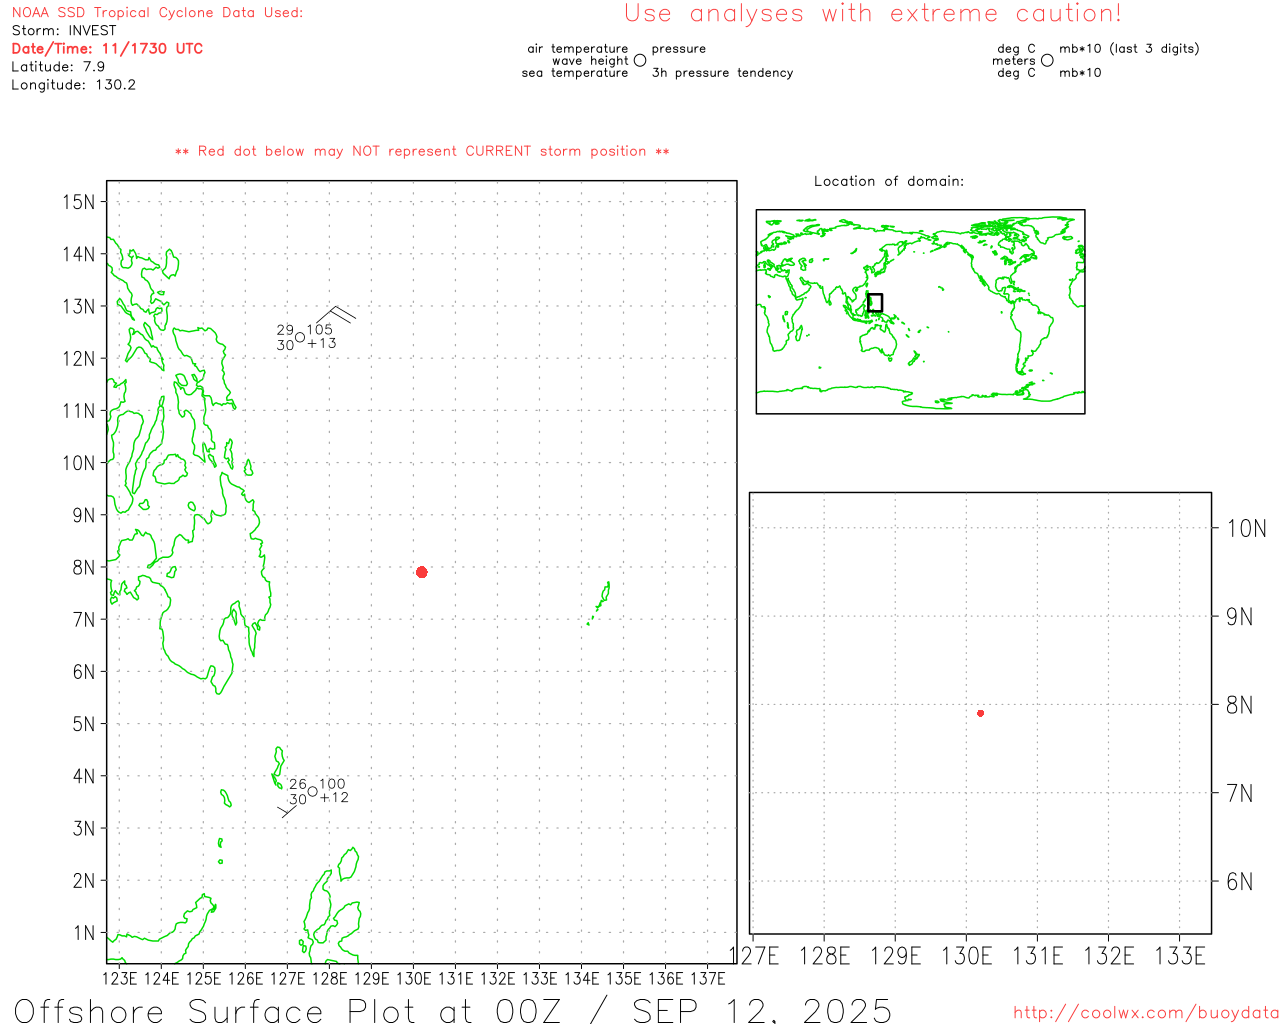Click the '8N' latitude label on main map
Image resolution: width=1280 pixels, height=1024 pixels.
click(83, 567)
